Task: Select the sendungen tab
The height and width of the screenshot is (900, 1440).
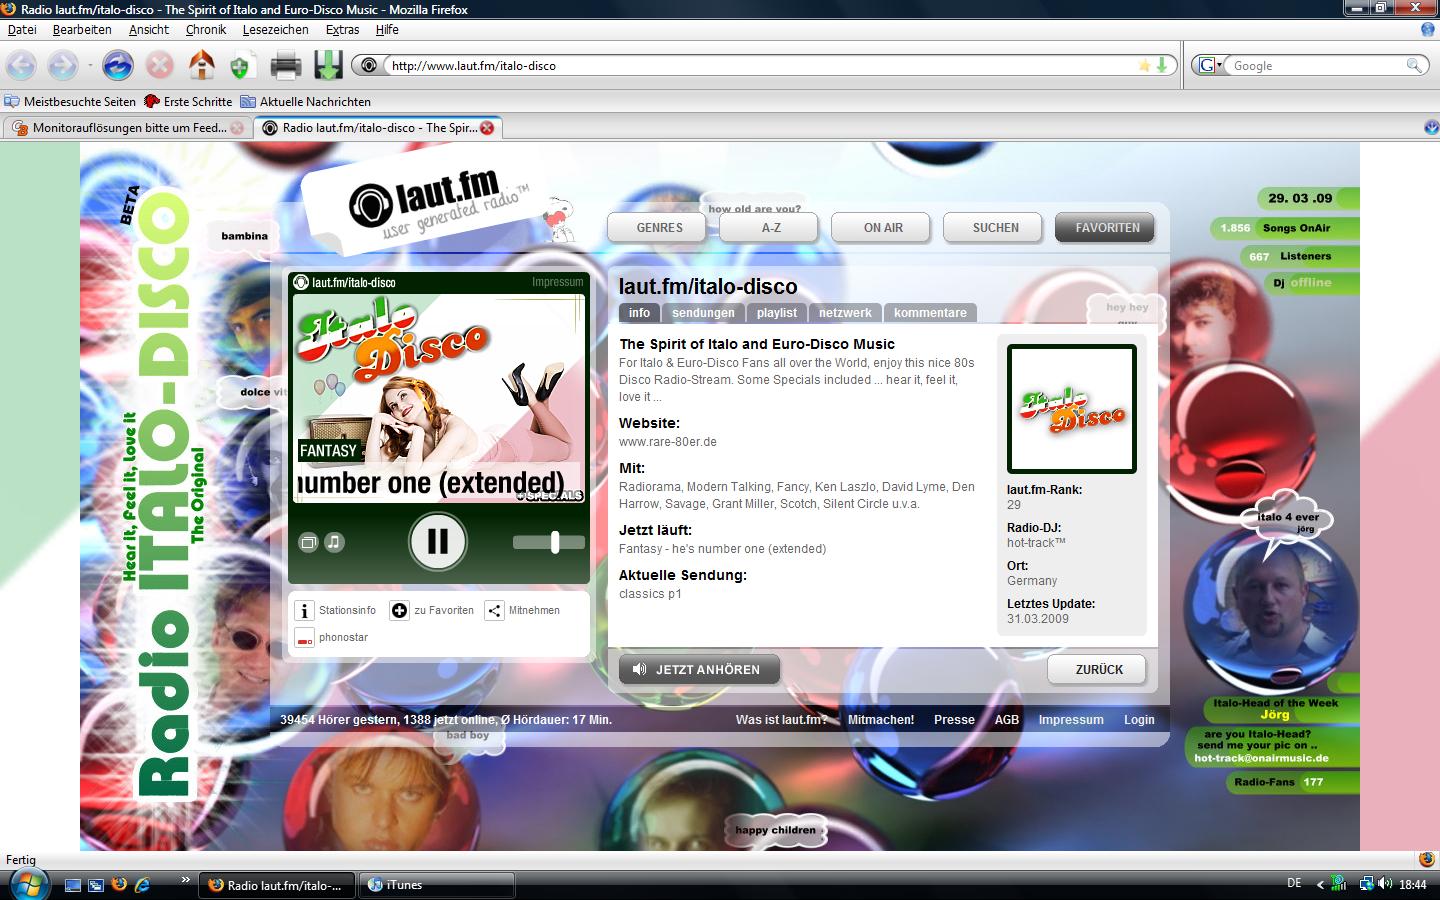Action: tap(703, 313)
